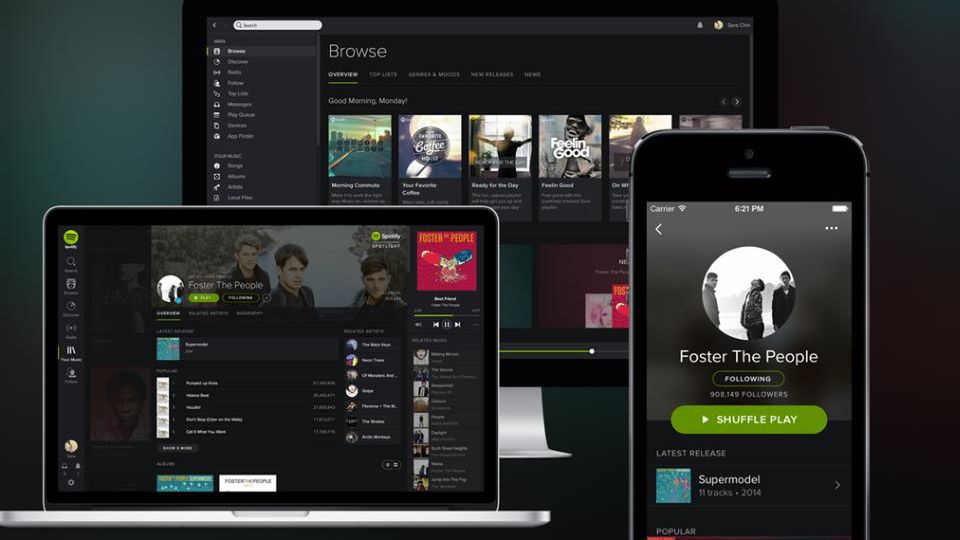The image size is (960, 540).
Task: Click the monitor playback progress slider handle
Action: coord(591,351)
